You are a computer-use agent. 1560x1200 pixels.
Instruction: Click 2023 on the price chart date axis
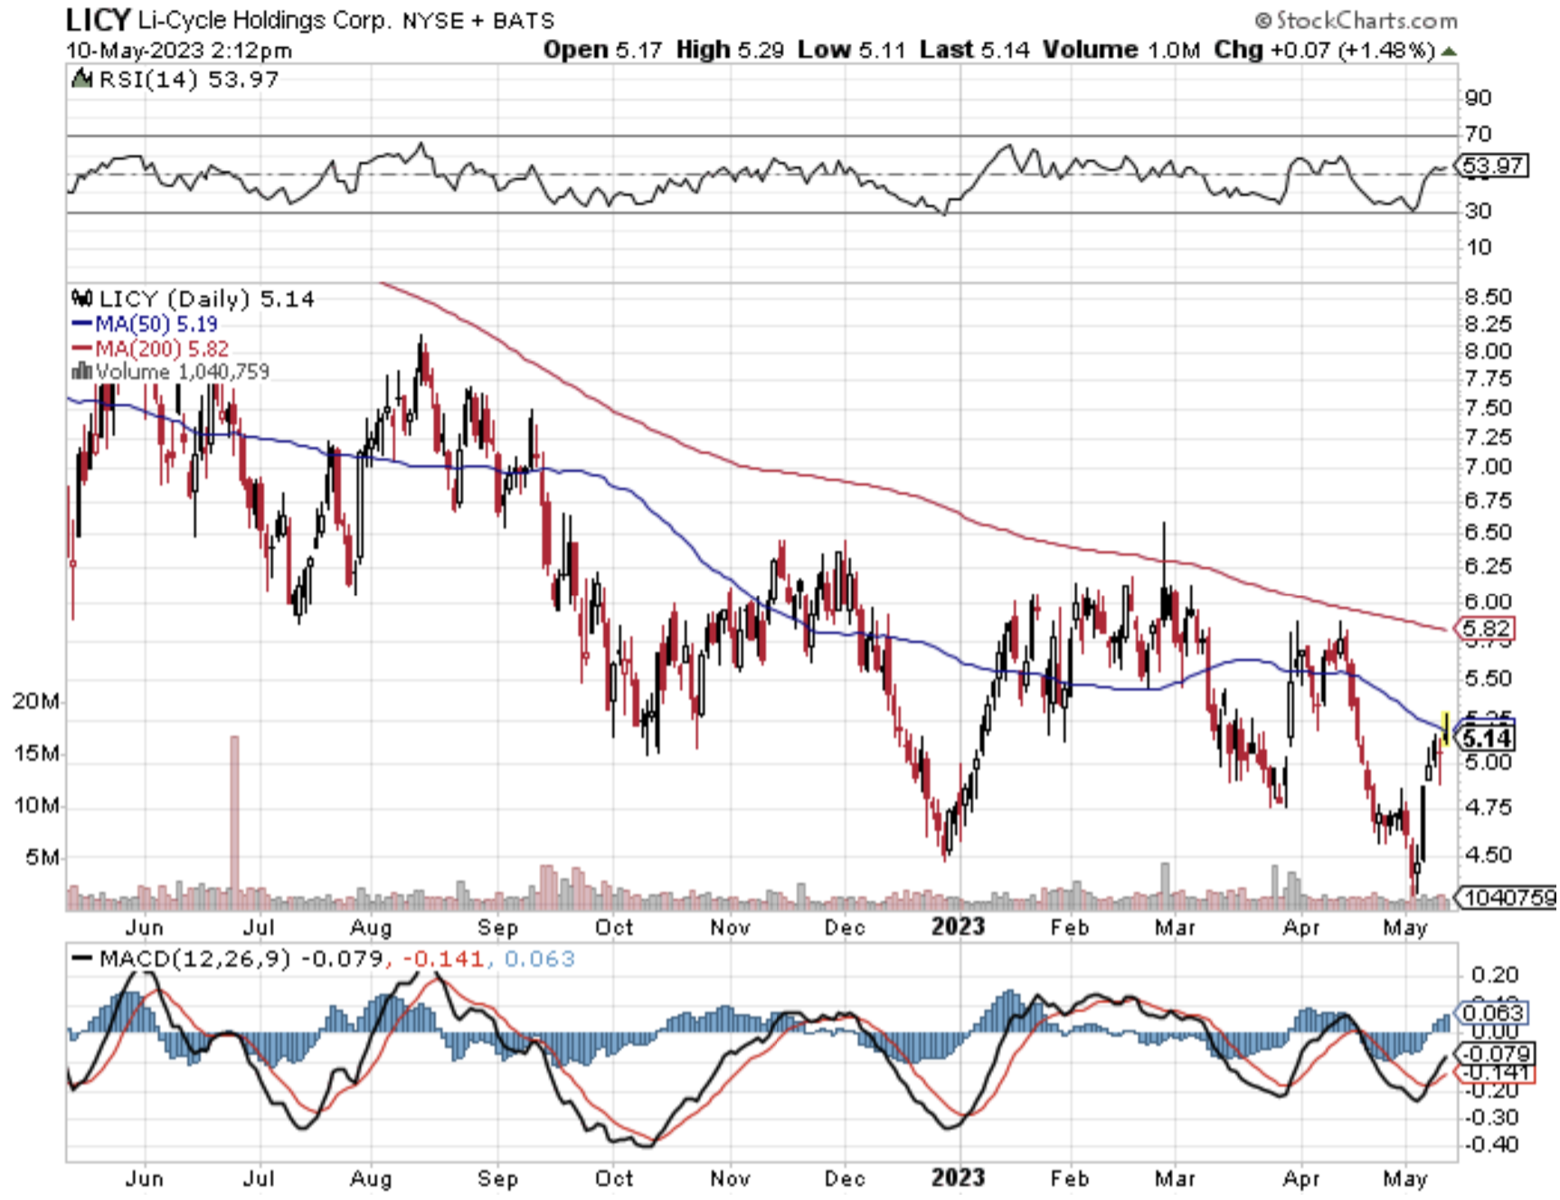(x=958, y=927)
